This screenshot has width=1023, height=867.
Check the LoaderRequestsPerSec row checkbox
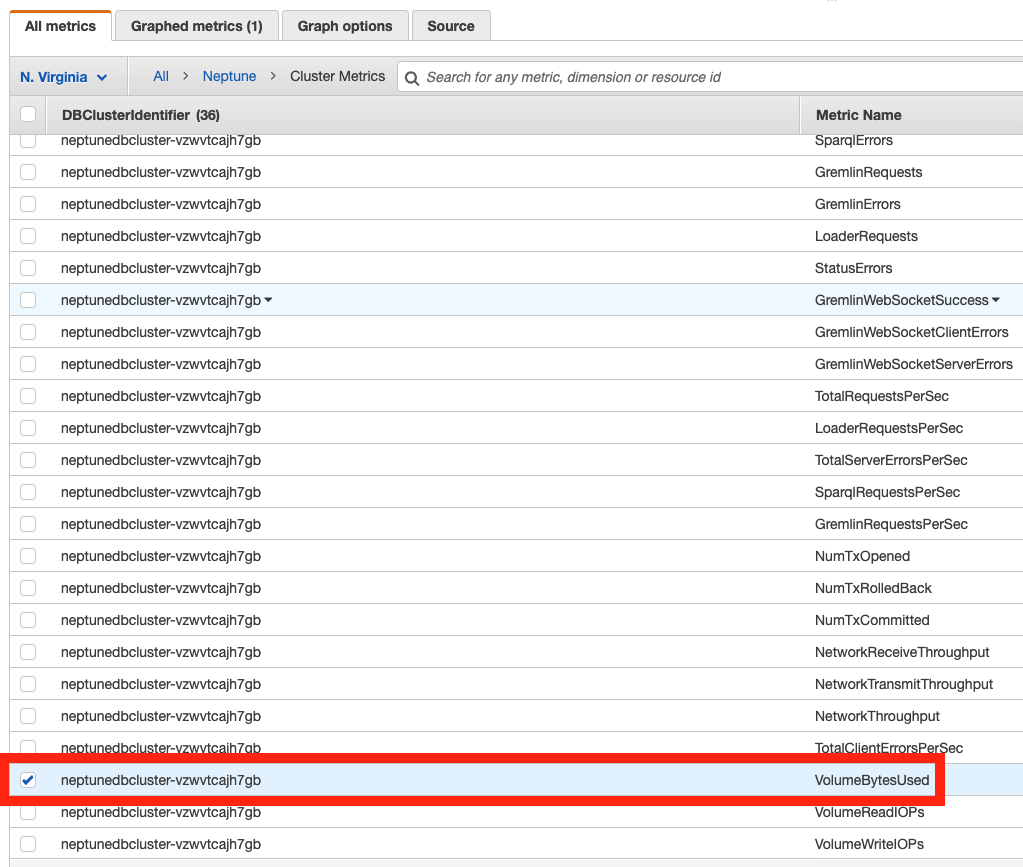tap(28, 428)
